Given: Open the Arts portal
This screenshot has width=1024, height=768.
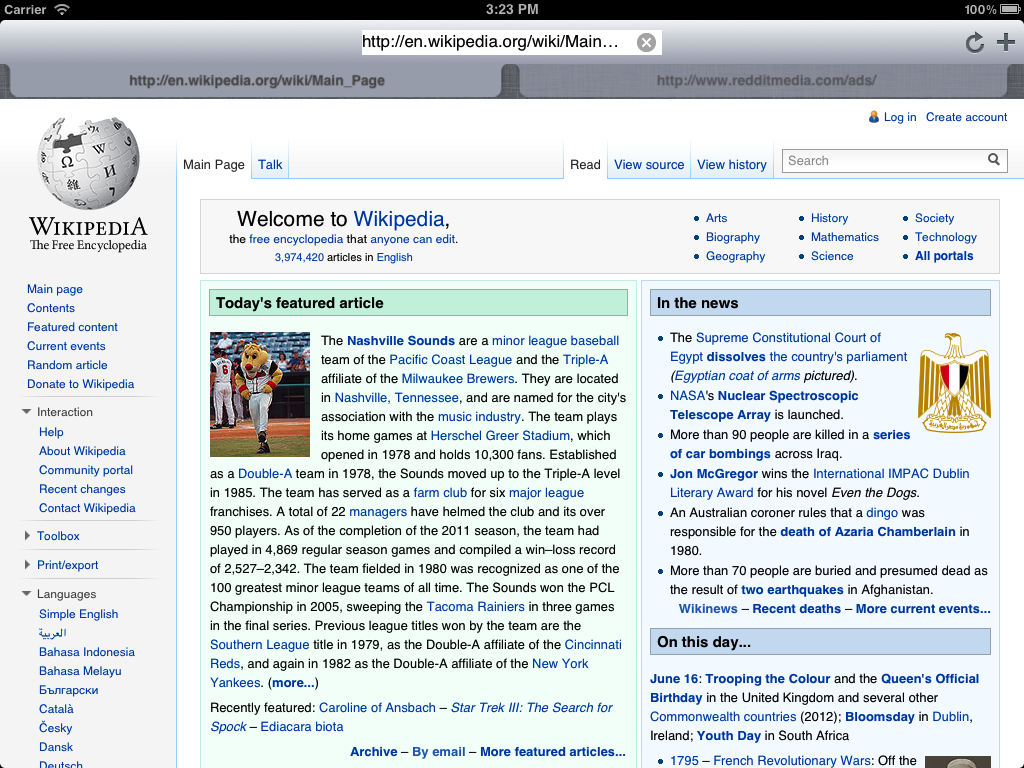Looking at the screenshot, I should pyautogui.click(x=716, y=218).
